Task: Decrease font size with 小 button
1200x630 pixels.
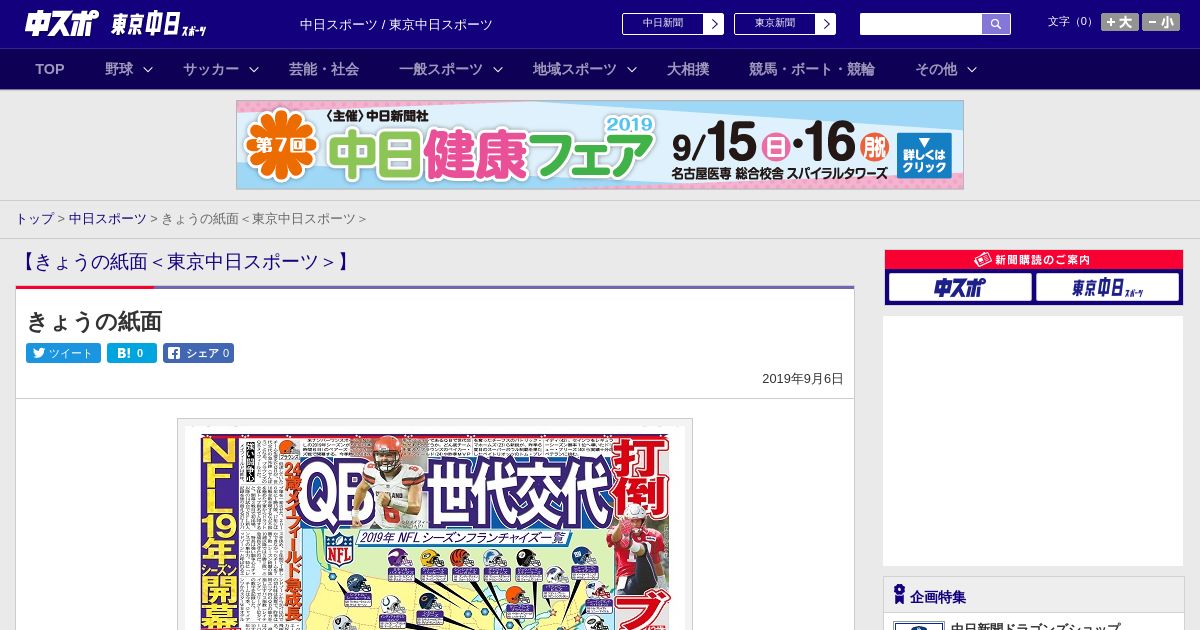Action: pyautogui.click(x=1161, y=22)
